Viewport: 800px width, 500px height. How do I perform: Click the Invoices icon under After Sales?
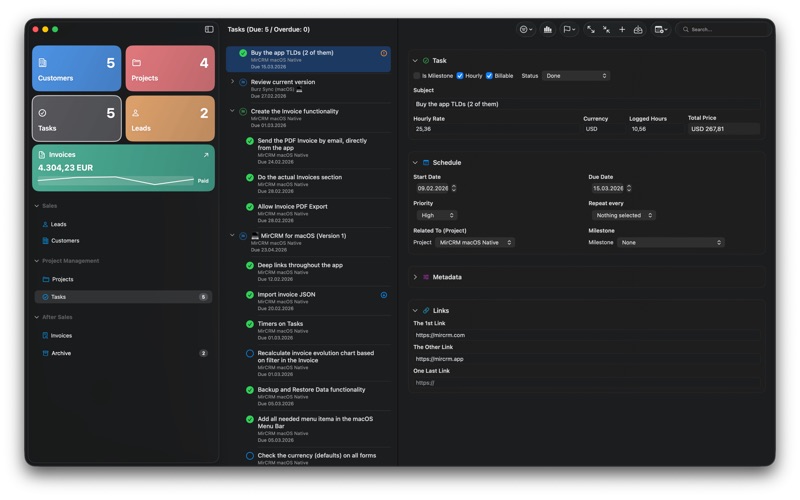point(45,336)
